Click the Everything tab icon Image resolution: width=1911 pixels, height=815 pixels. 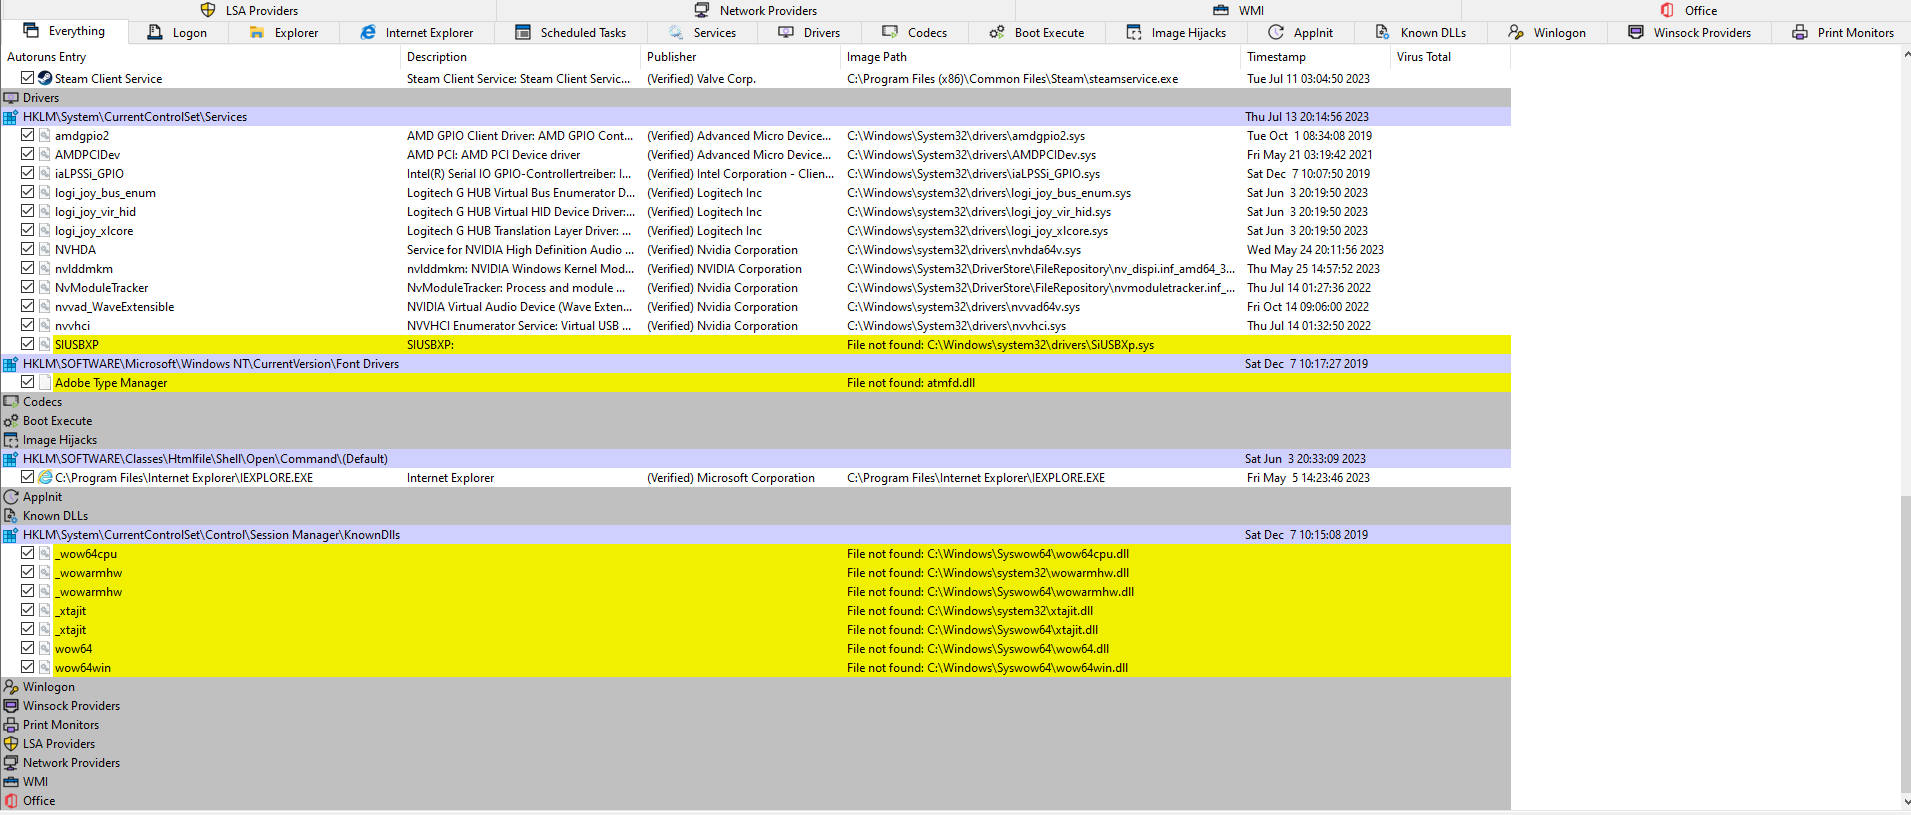tap(31, 30)
